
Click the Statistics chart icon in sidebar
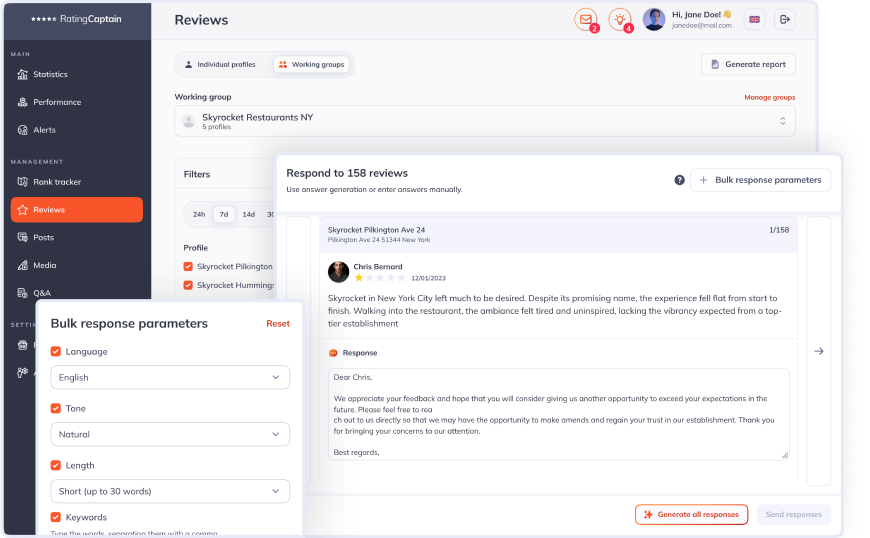[23, 74]
